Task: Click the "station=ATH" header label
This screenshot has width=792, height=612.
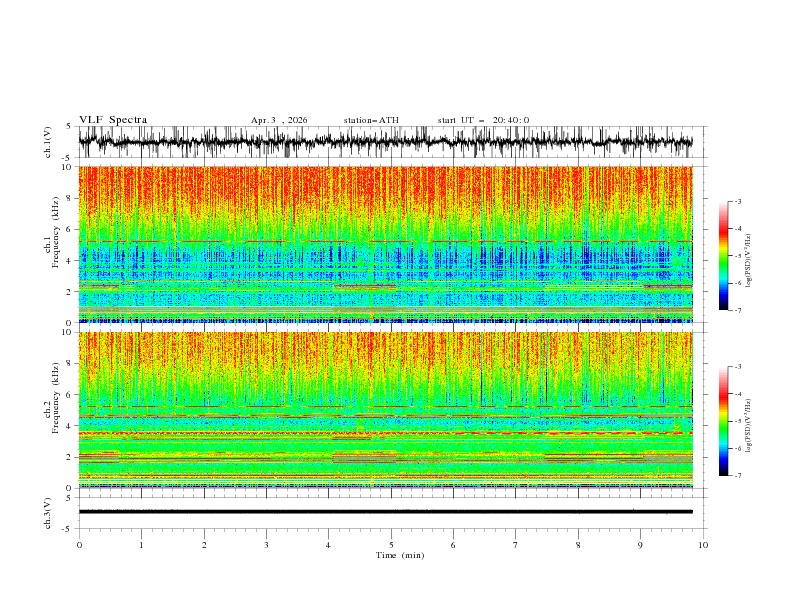Action: coord(371,120)
